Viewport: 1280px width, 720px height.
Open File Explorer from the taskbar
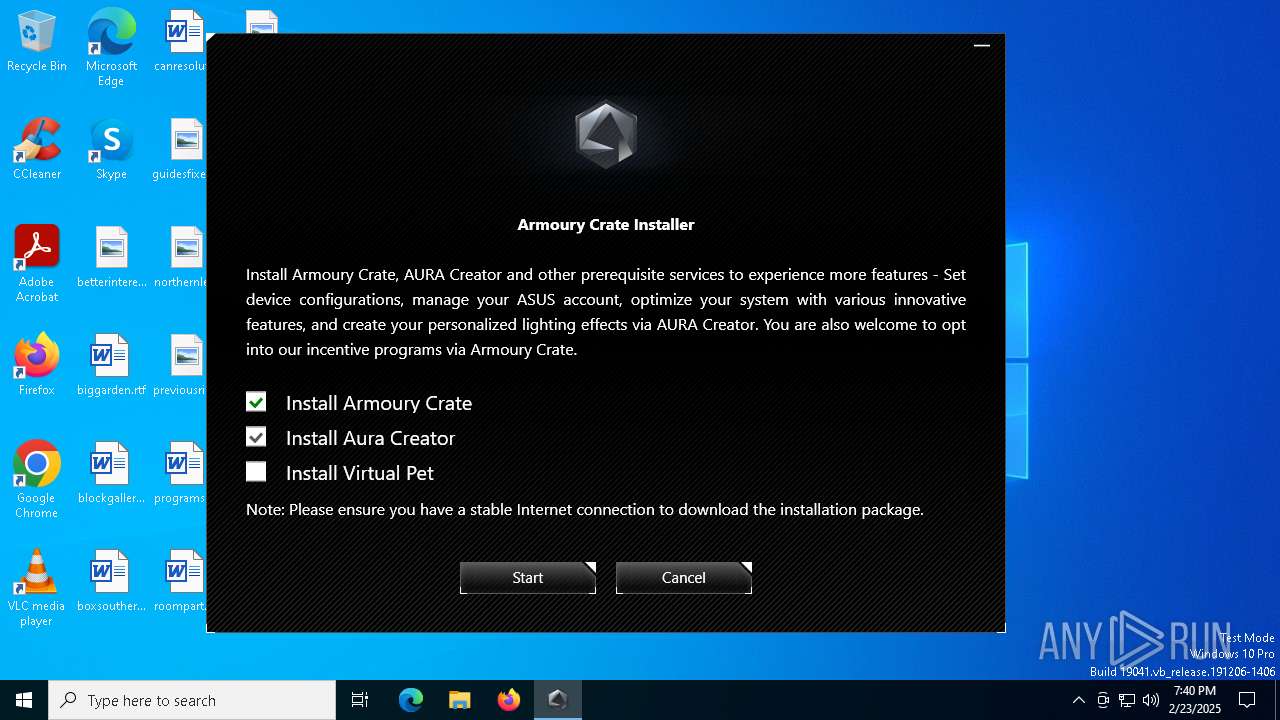[x=460, y=700]
